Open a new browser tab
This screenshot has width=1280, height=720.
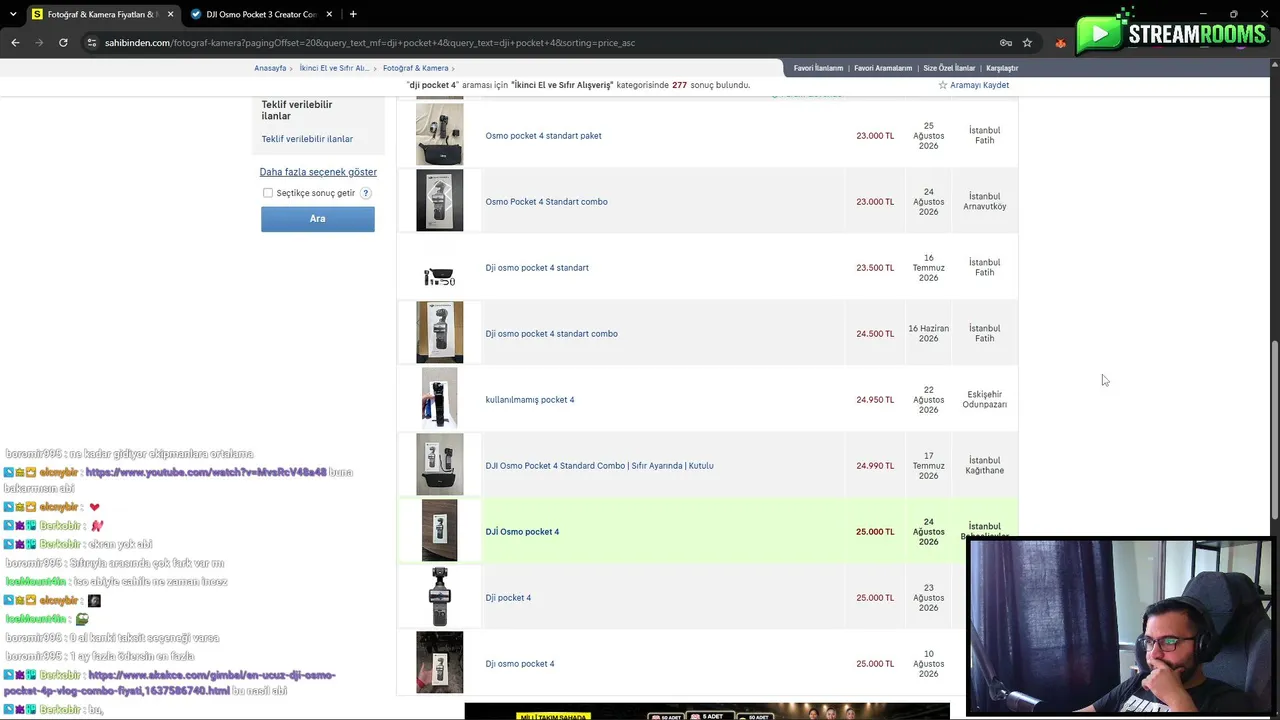click(353, 14)
